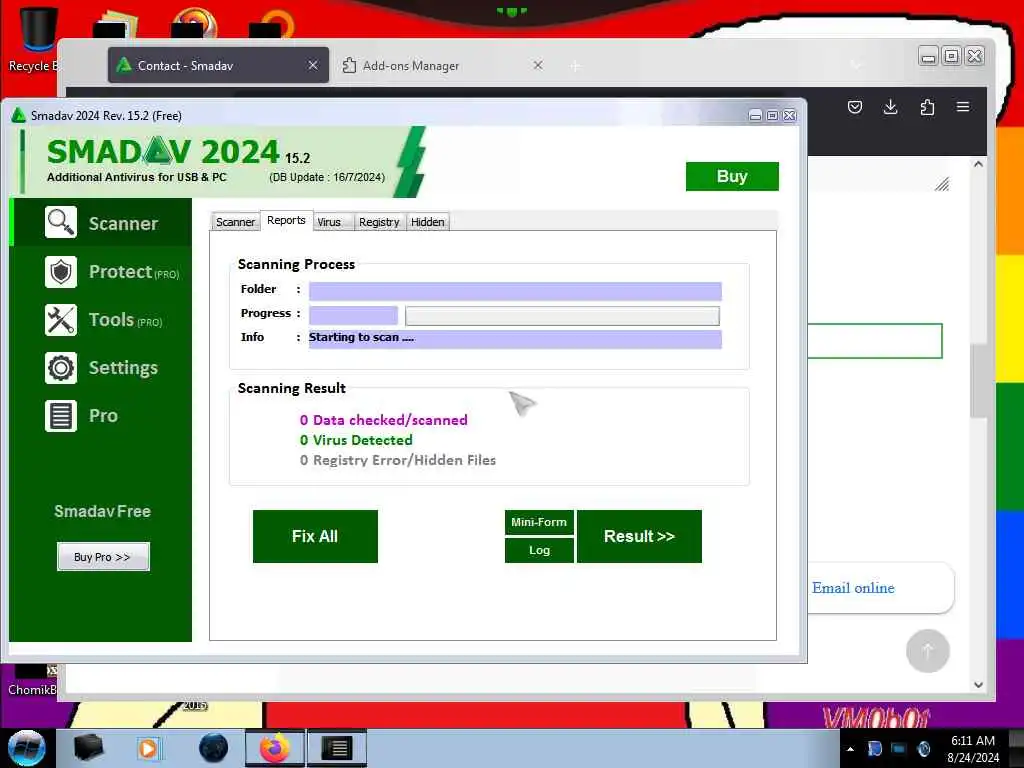
Task: Open media player taskbar icon
Action: tap(148, 748)
